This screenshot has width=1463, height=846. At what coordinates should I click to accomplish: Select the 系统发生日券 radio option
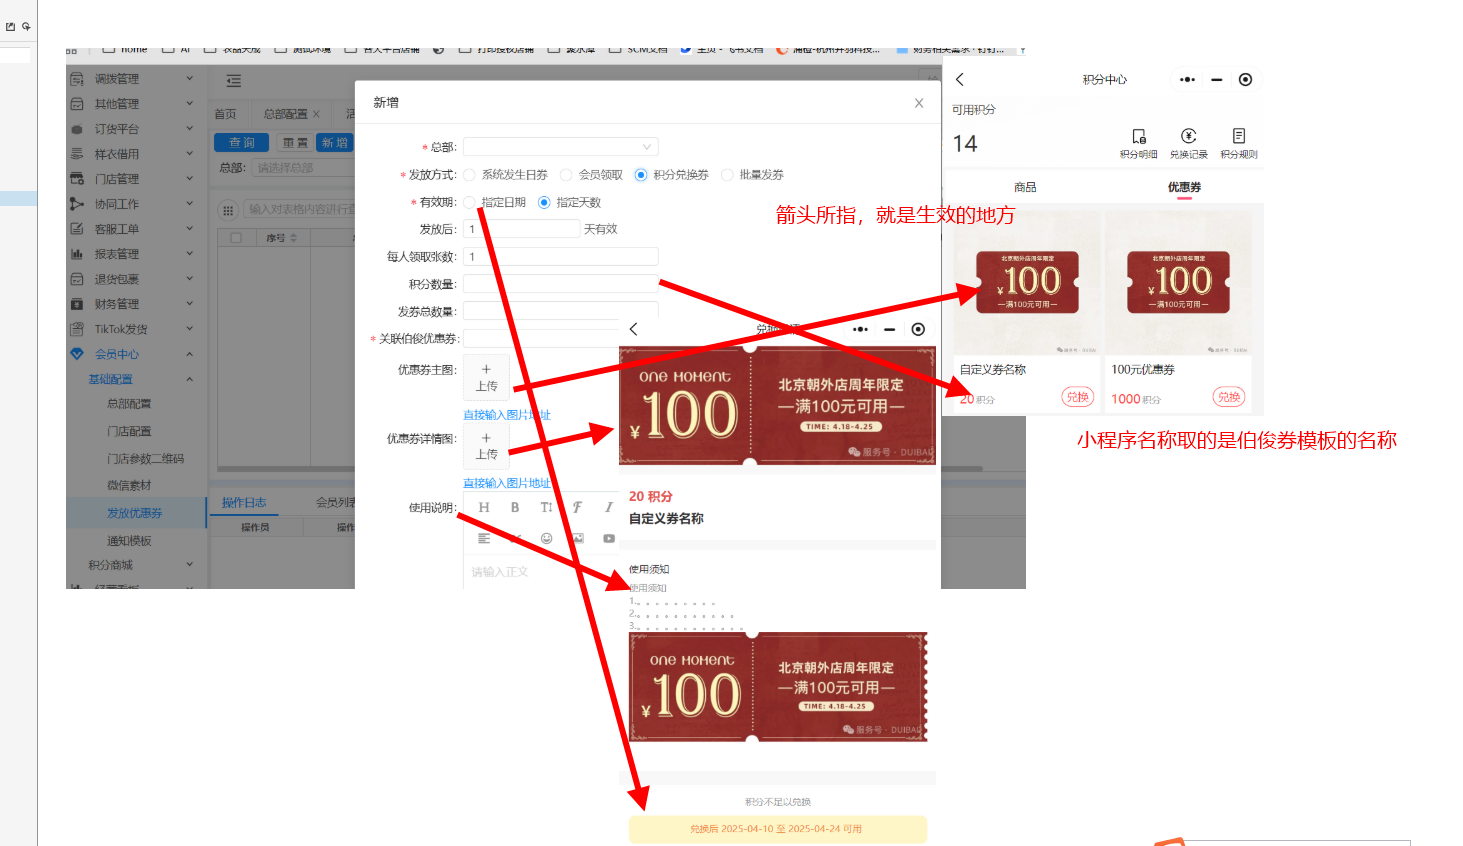pyautogui.click(x=469, y=175)
